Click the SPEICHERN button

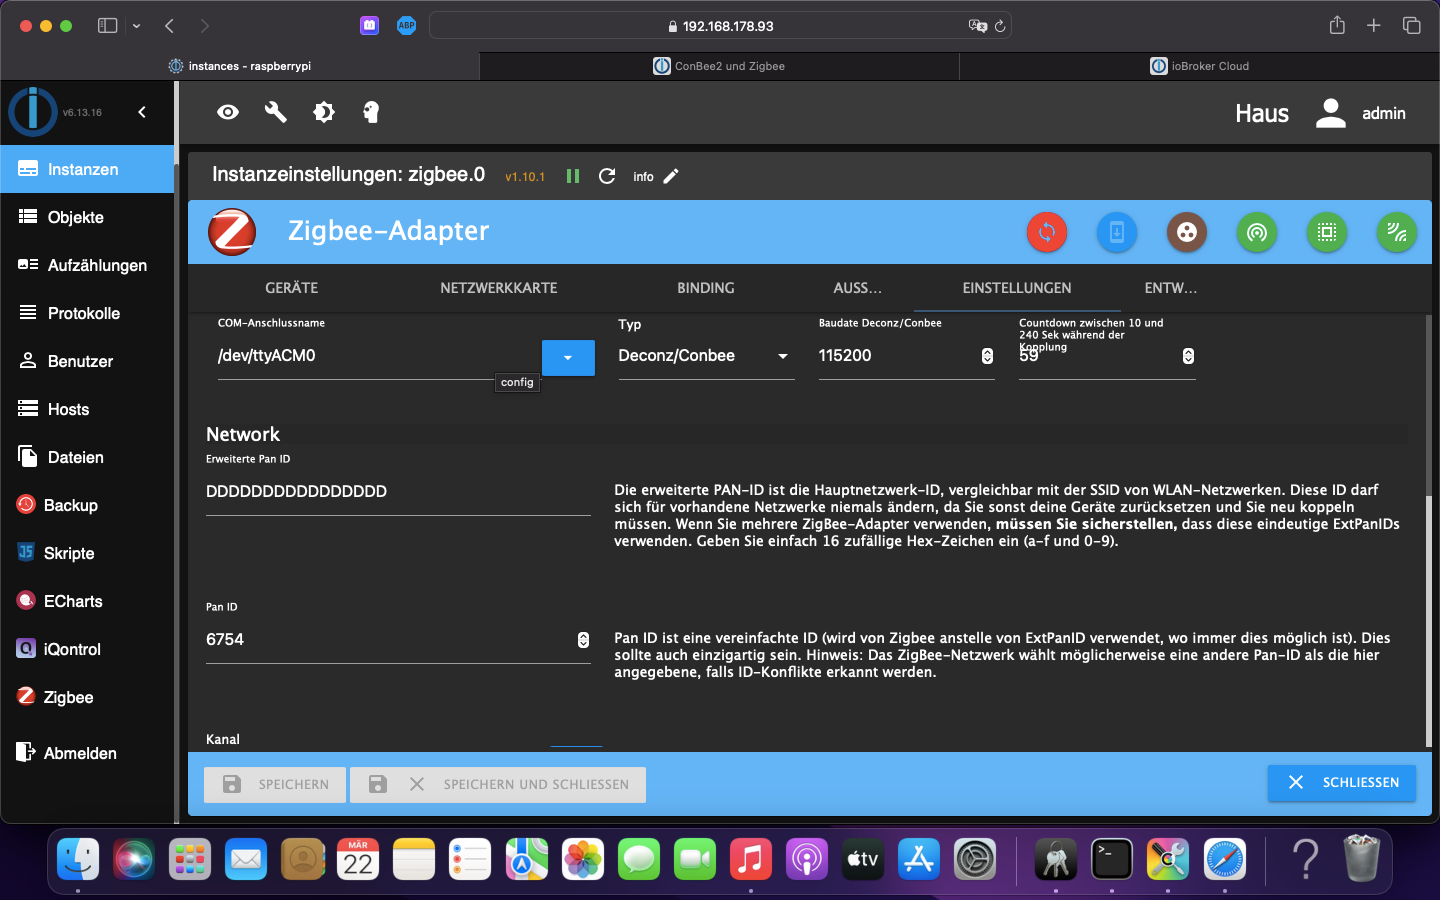click(275, 785)
